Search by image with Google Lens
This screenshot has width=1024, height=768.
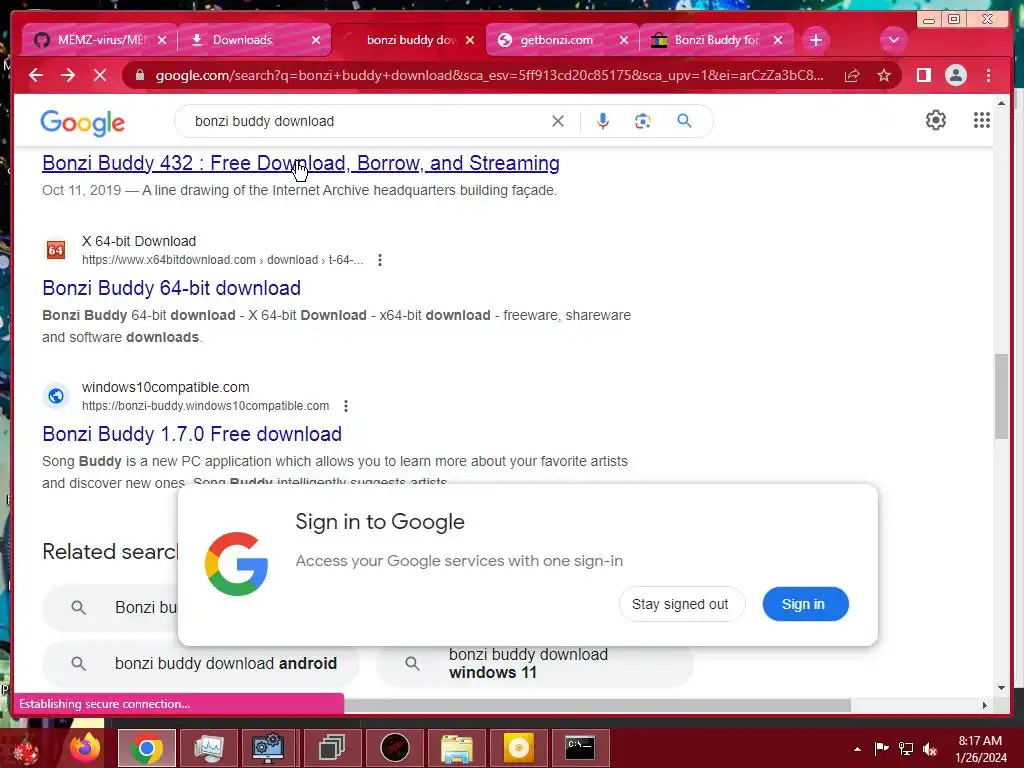pyautogui.click(x=643, y=121)
